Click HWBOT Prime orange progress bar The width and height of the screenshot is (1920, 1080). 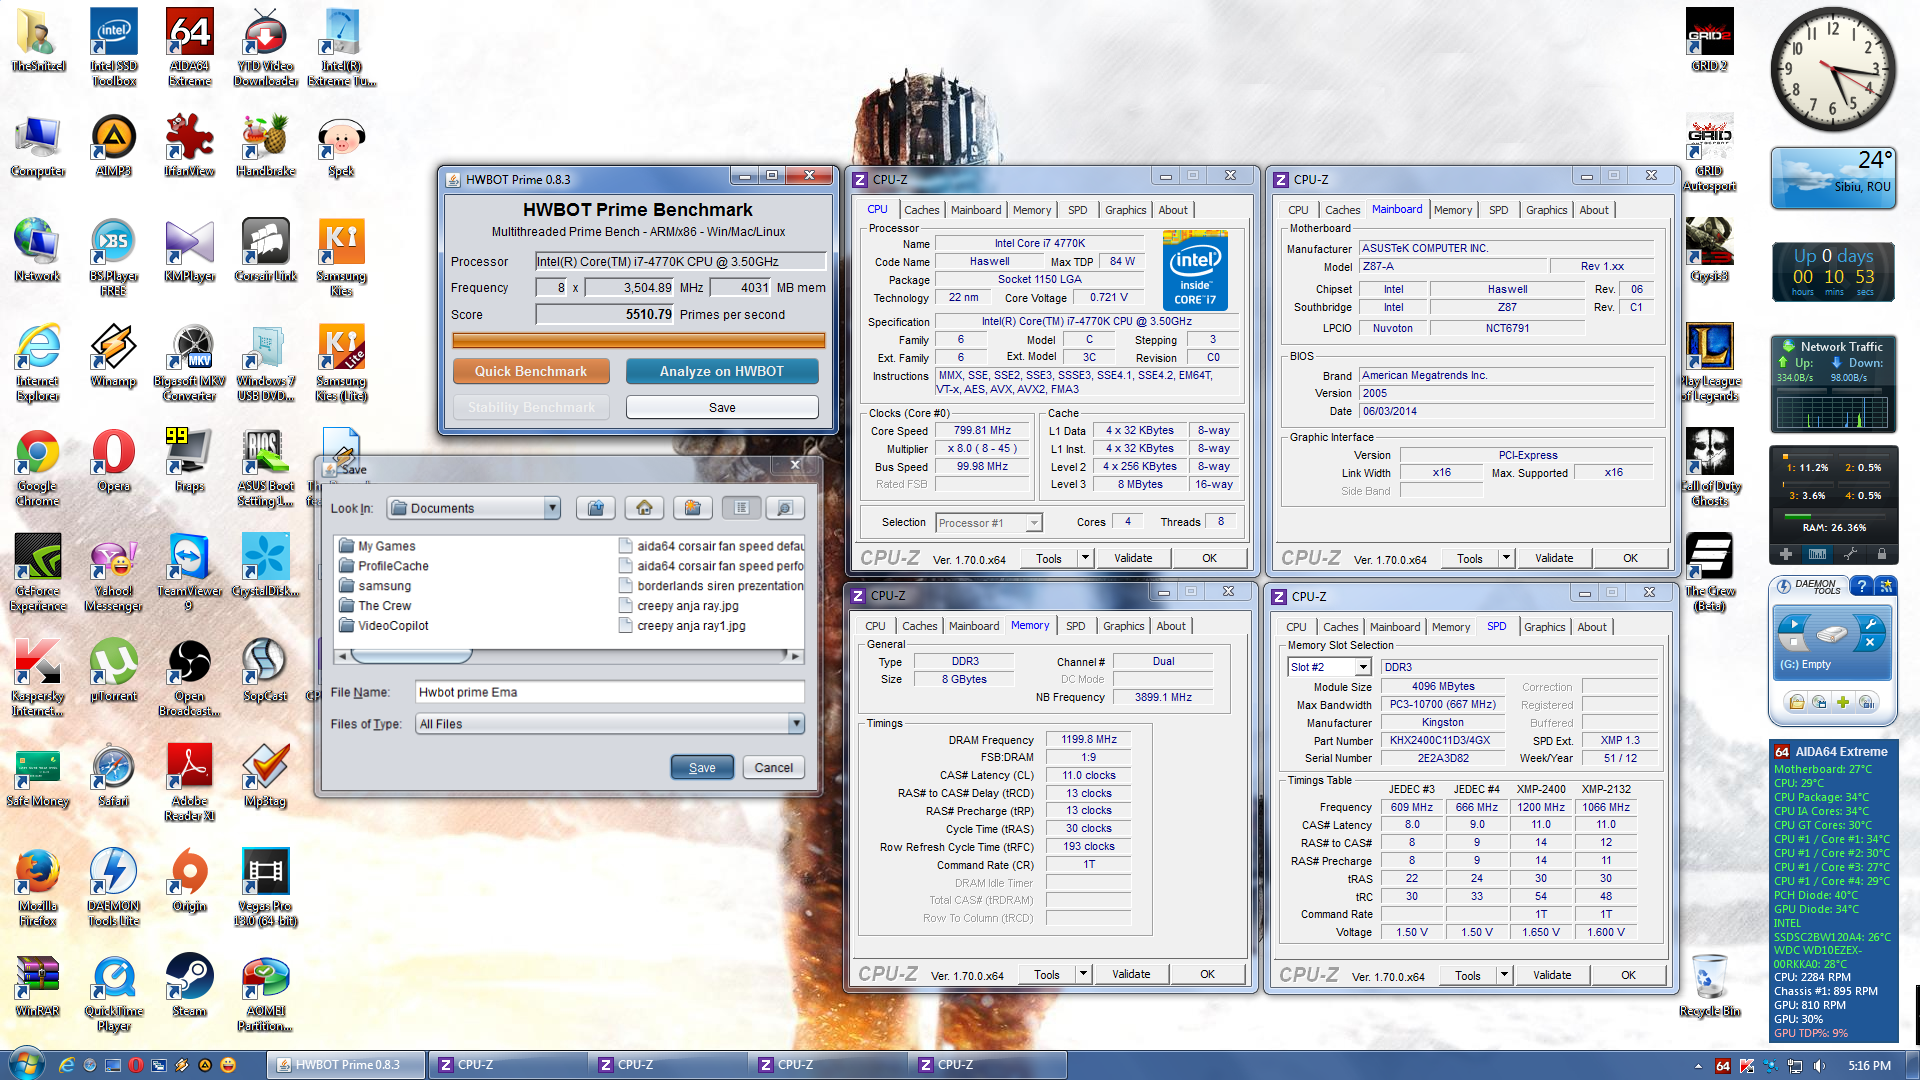coord(638,340)
